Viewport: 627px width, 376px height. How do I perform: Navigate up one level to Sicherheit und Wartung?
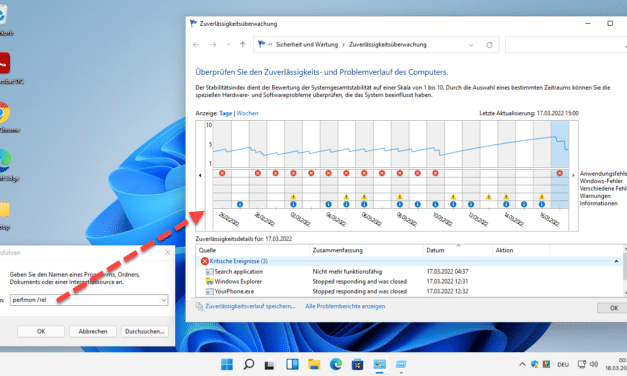click(242, 44)
